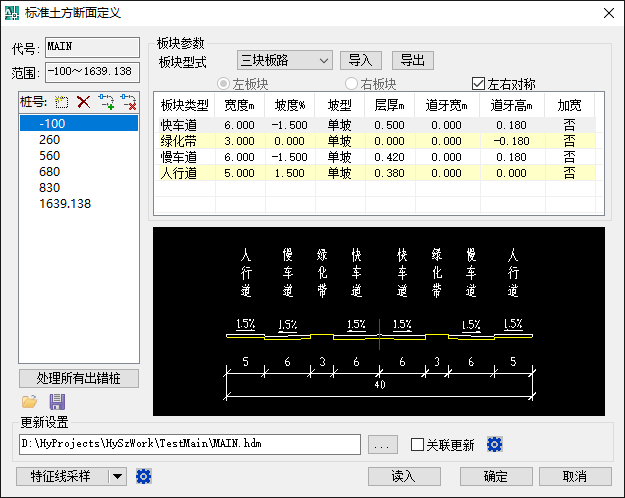Click the 人行道 row type cell
625x498 pixels.
(x=185, y=173)
